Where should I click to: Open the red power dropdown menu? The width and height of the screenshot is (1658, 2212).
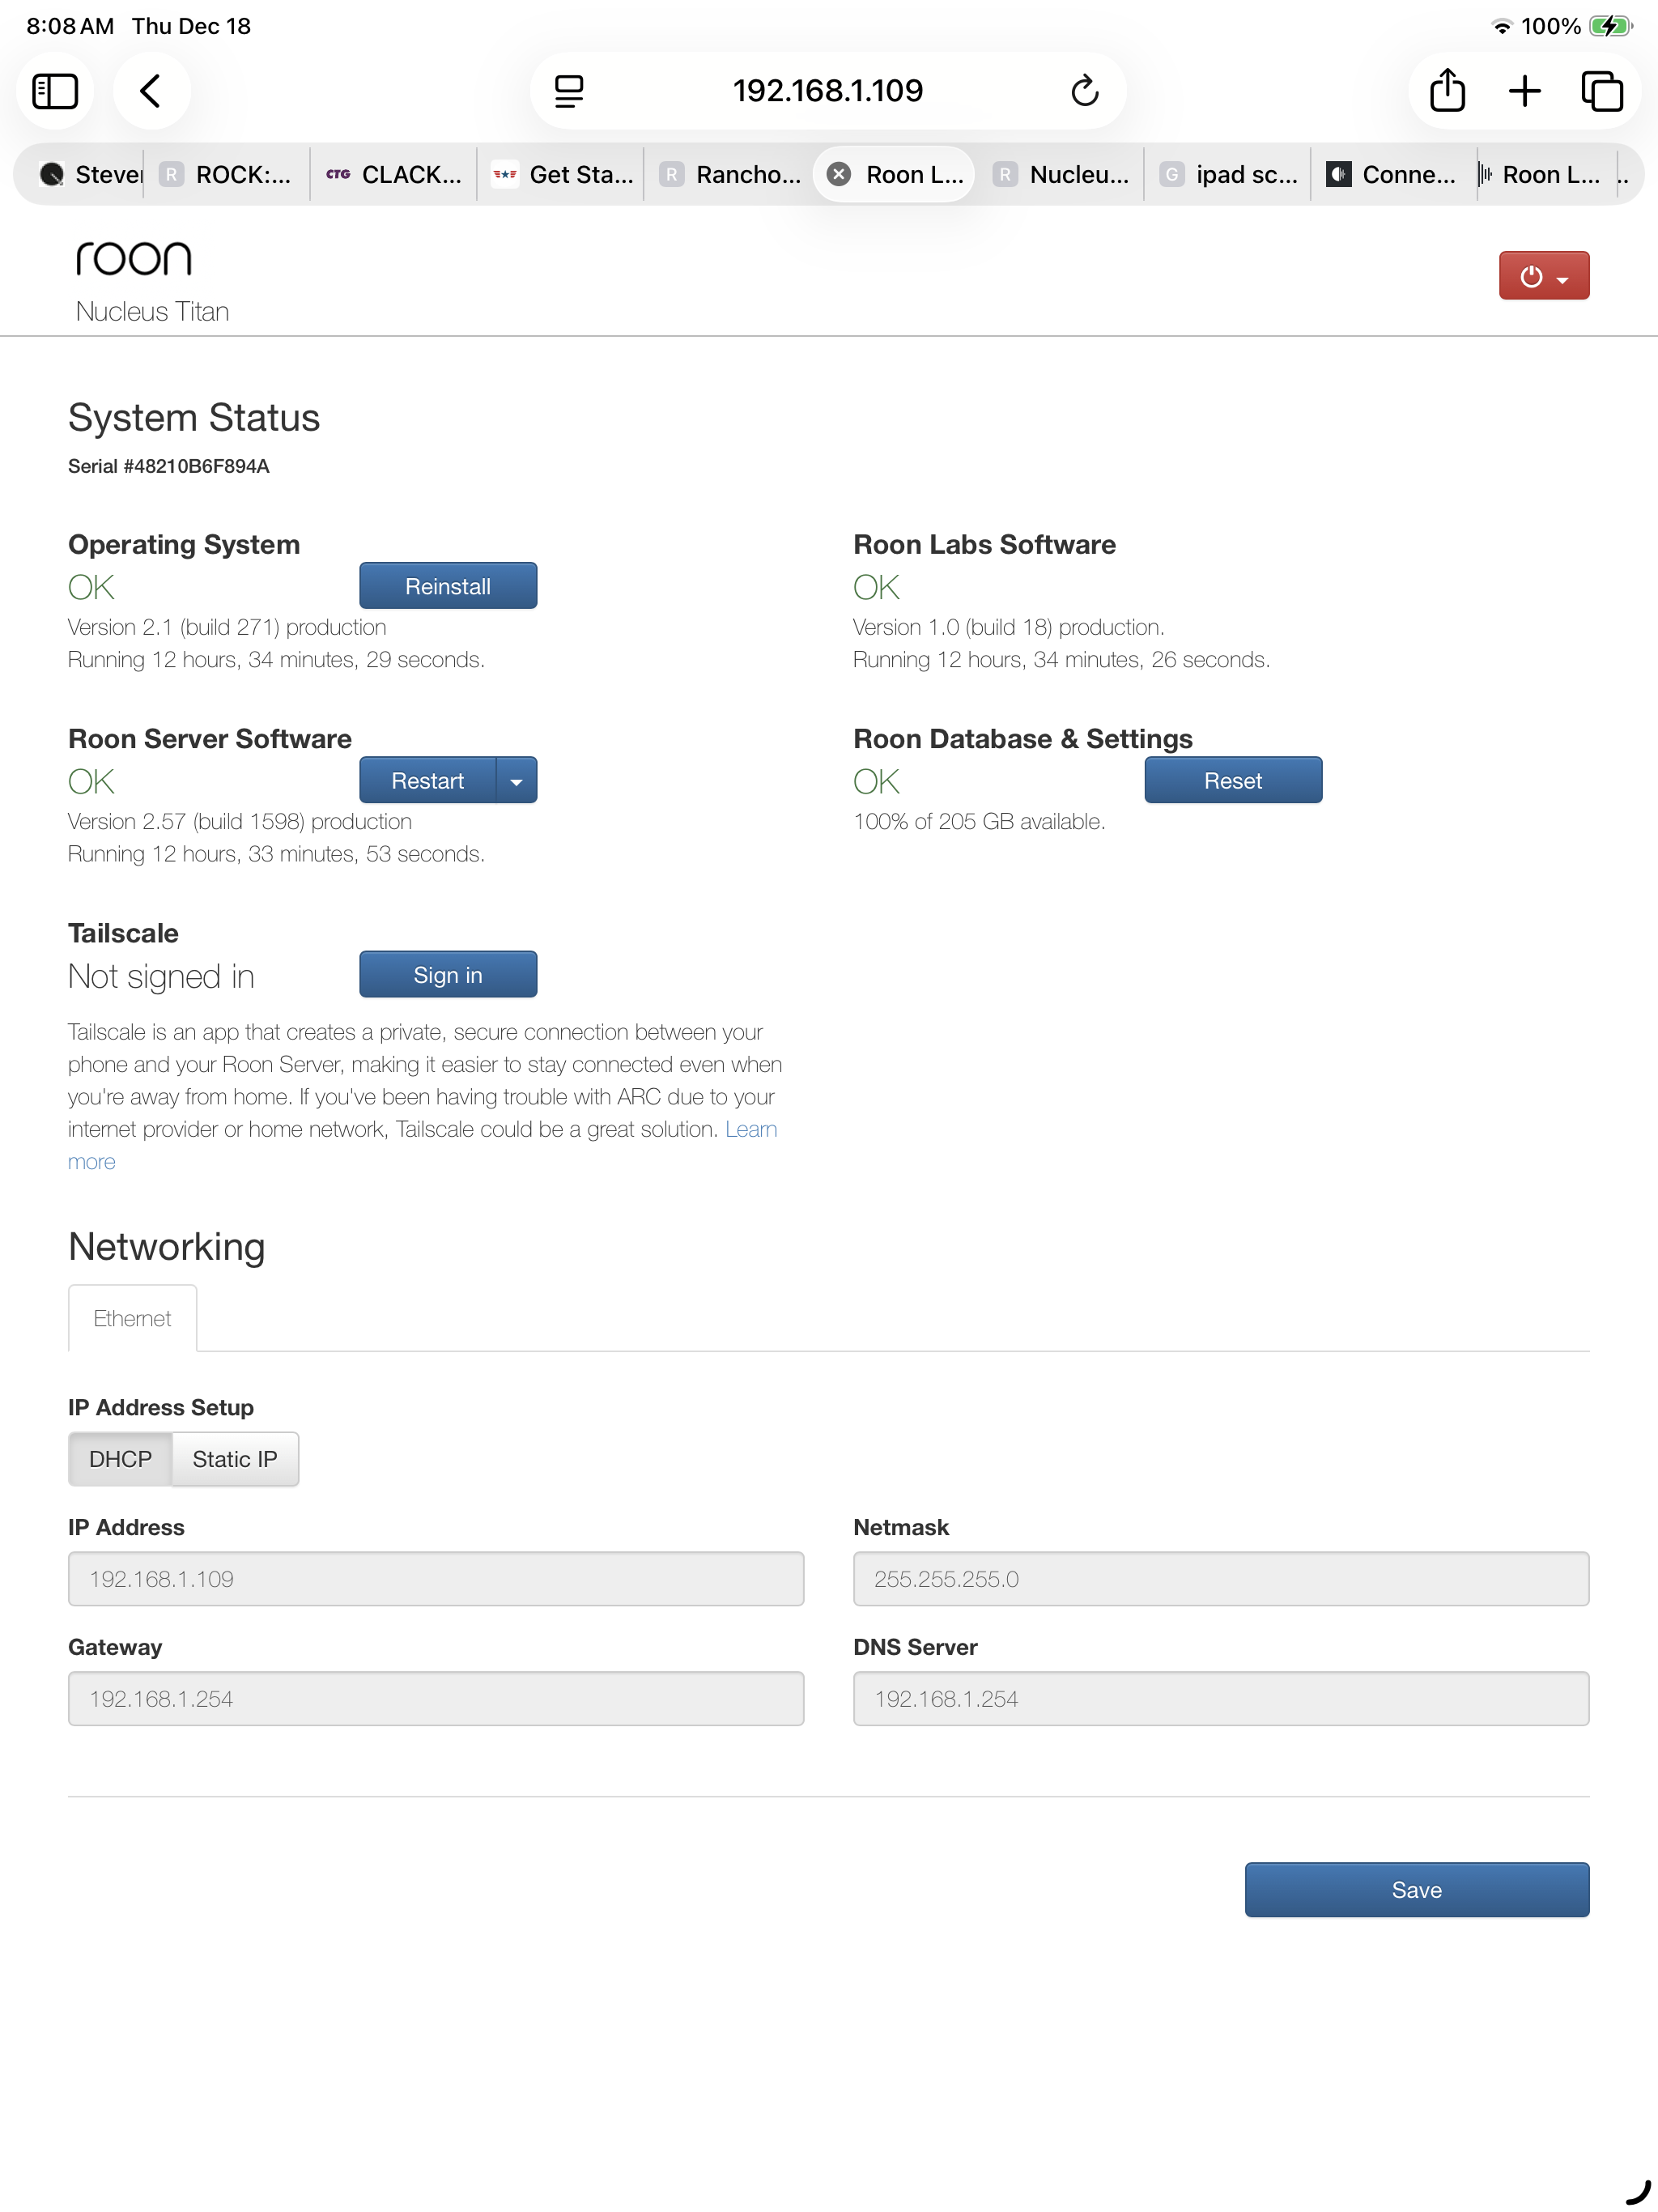pos(1543,276)
